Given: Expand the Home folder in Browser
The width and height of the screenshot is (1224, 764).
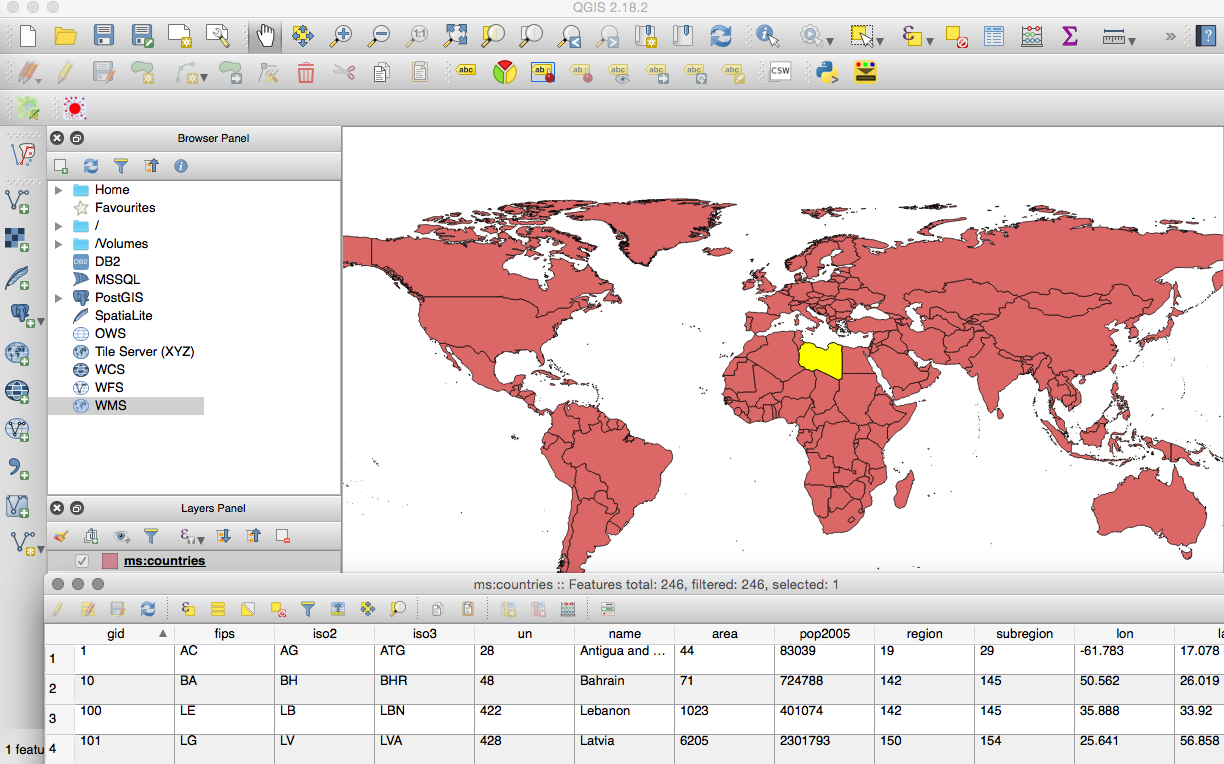Looking at the screenshot, I should click(59, 190).
